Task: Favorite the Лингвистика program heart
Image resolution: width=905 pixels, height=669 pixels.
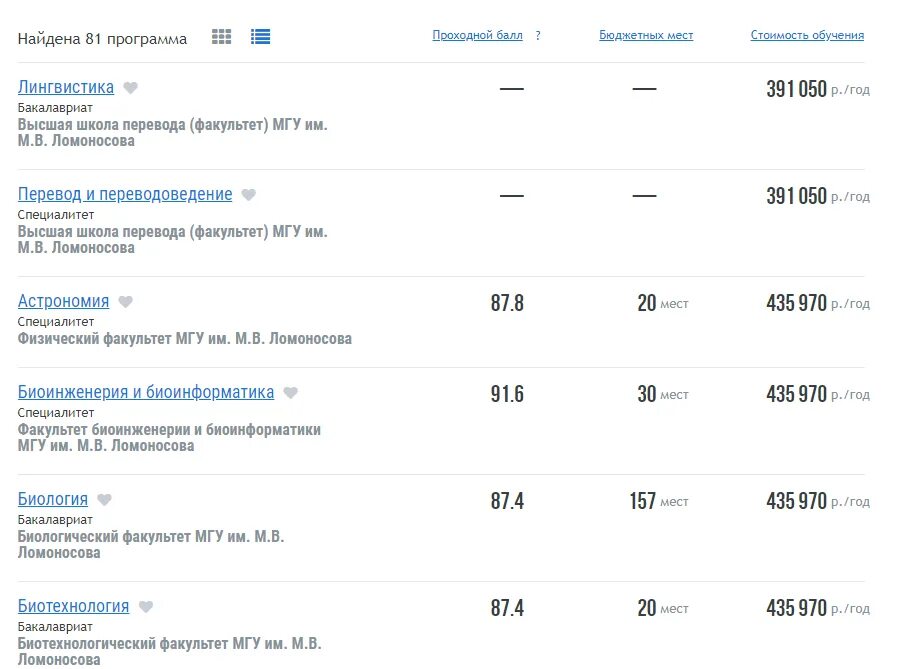Action: (x=130, y=88)
